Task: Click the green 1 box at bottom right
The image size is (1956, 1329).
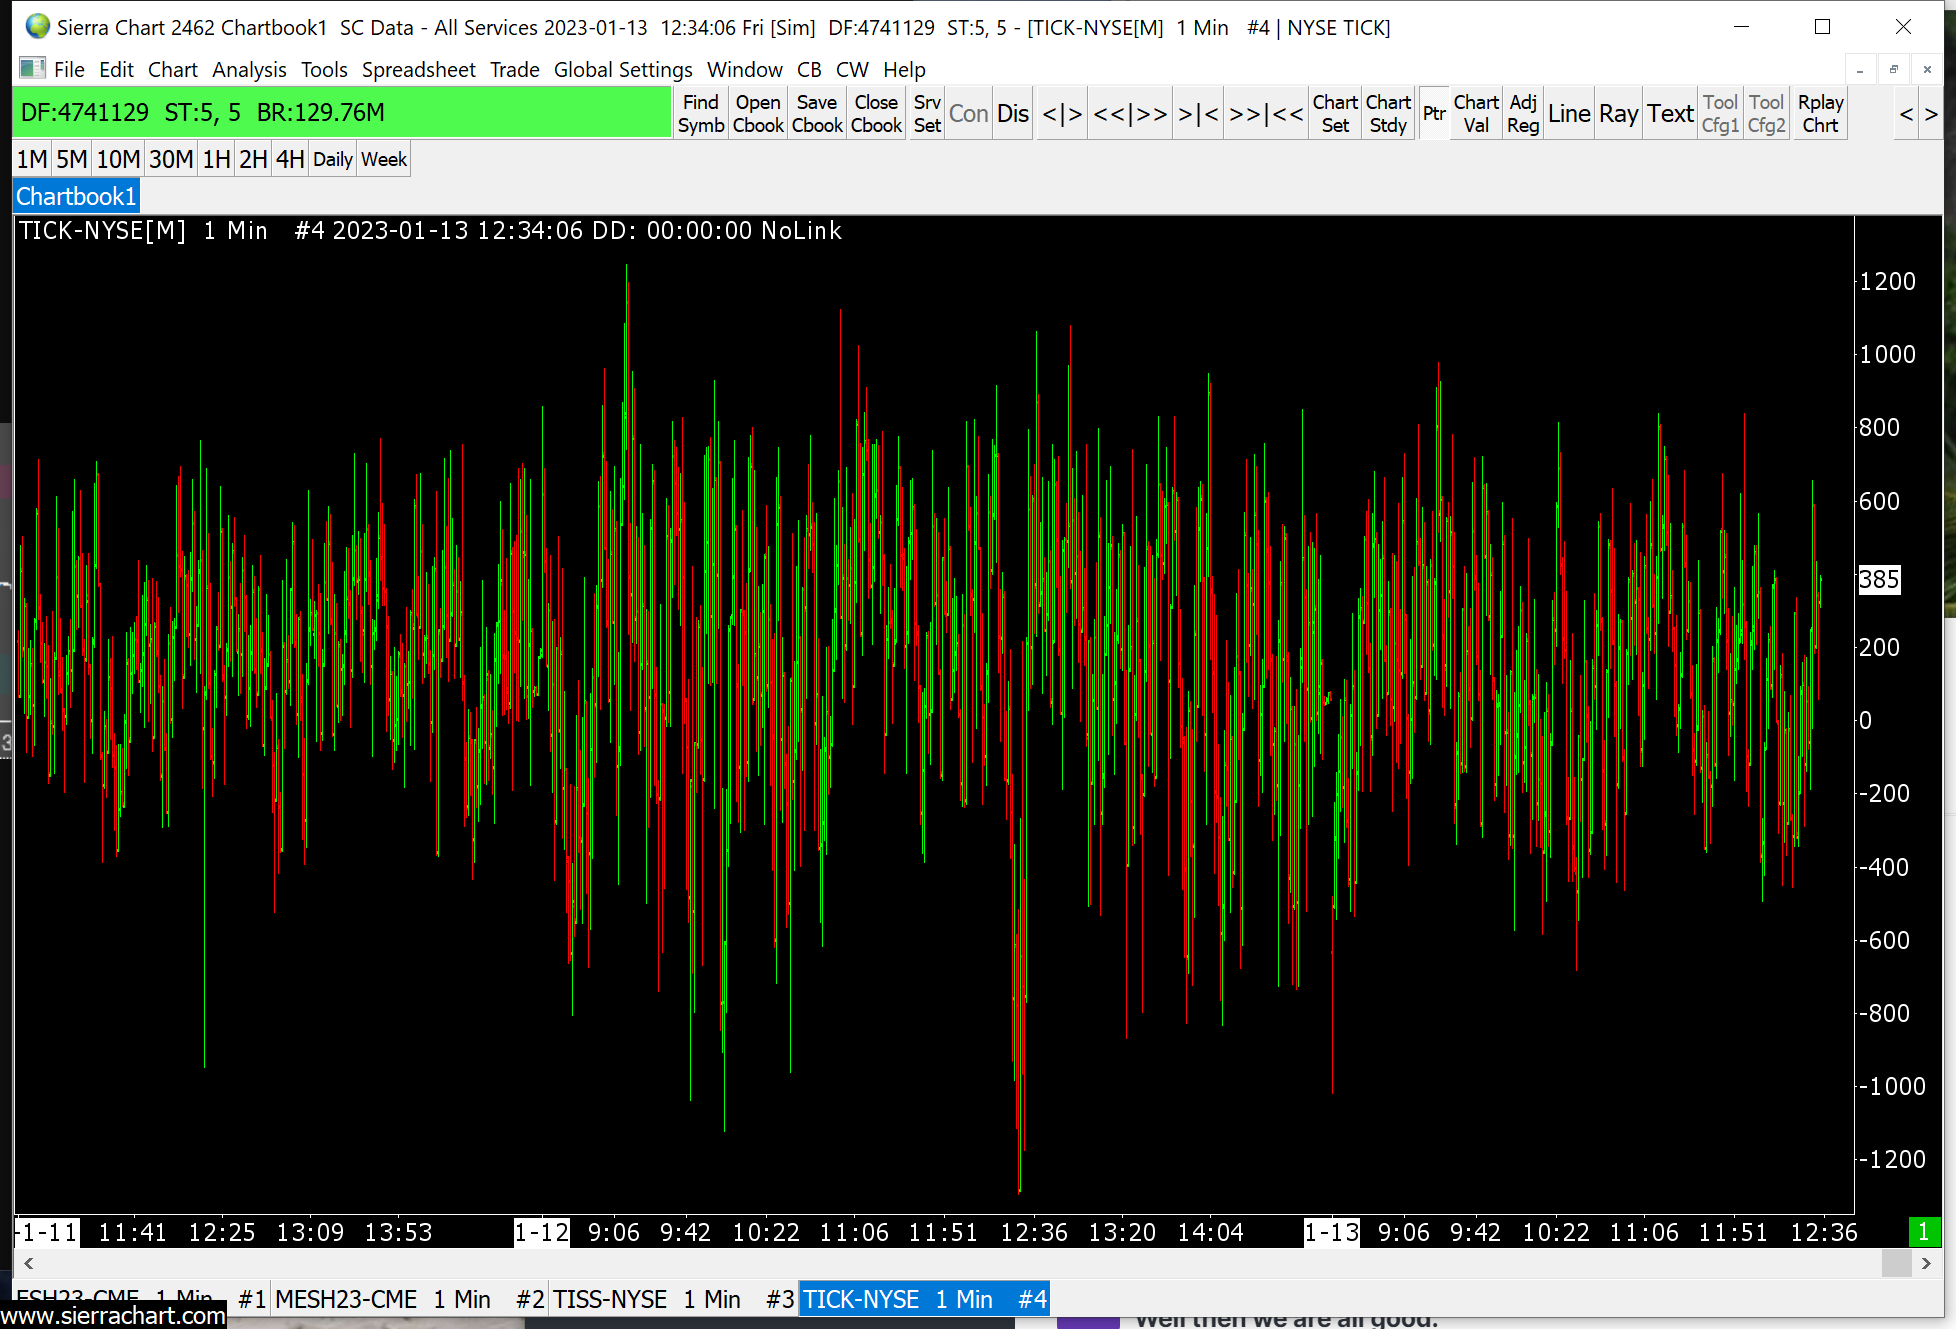Action: click(1923, 1232)
